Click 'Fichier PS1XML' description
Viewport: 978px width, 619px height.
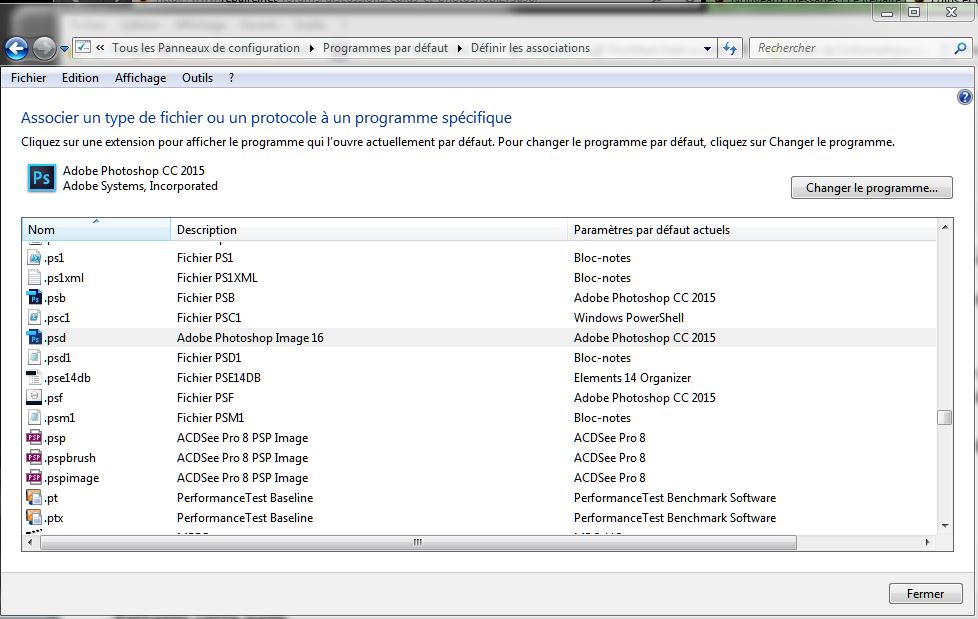[217, 278]
